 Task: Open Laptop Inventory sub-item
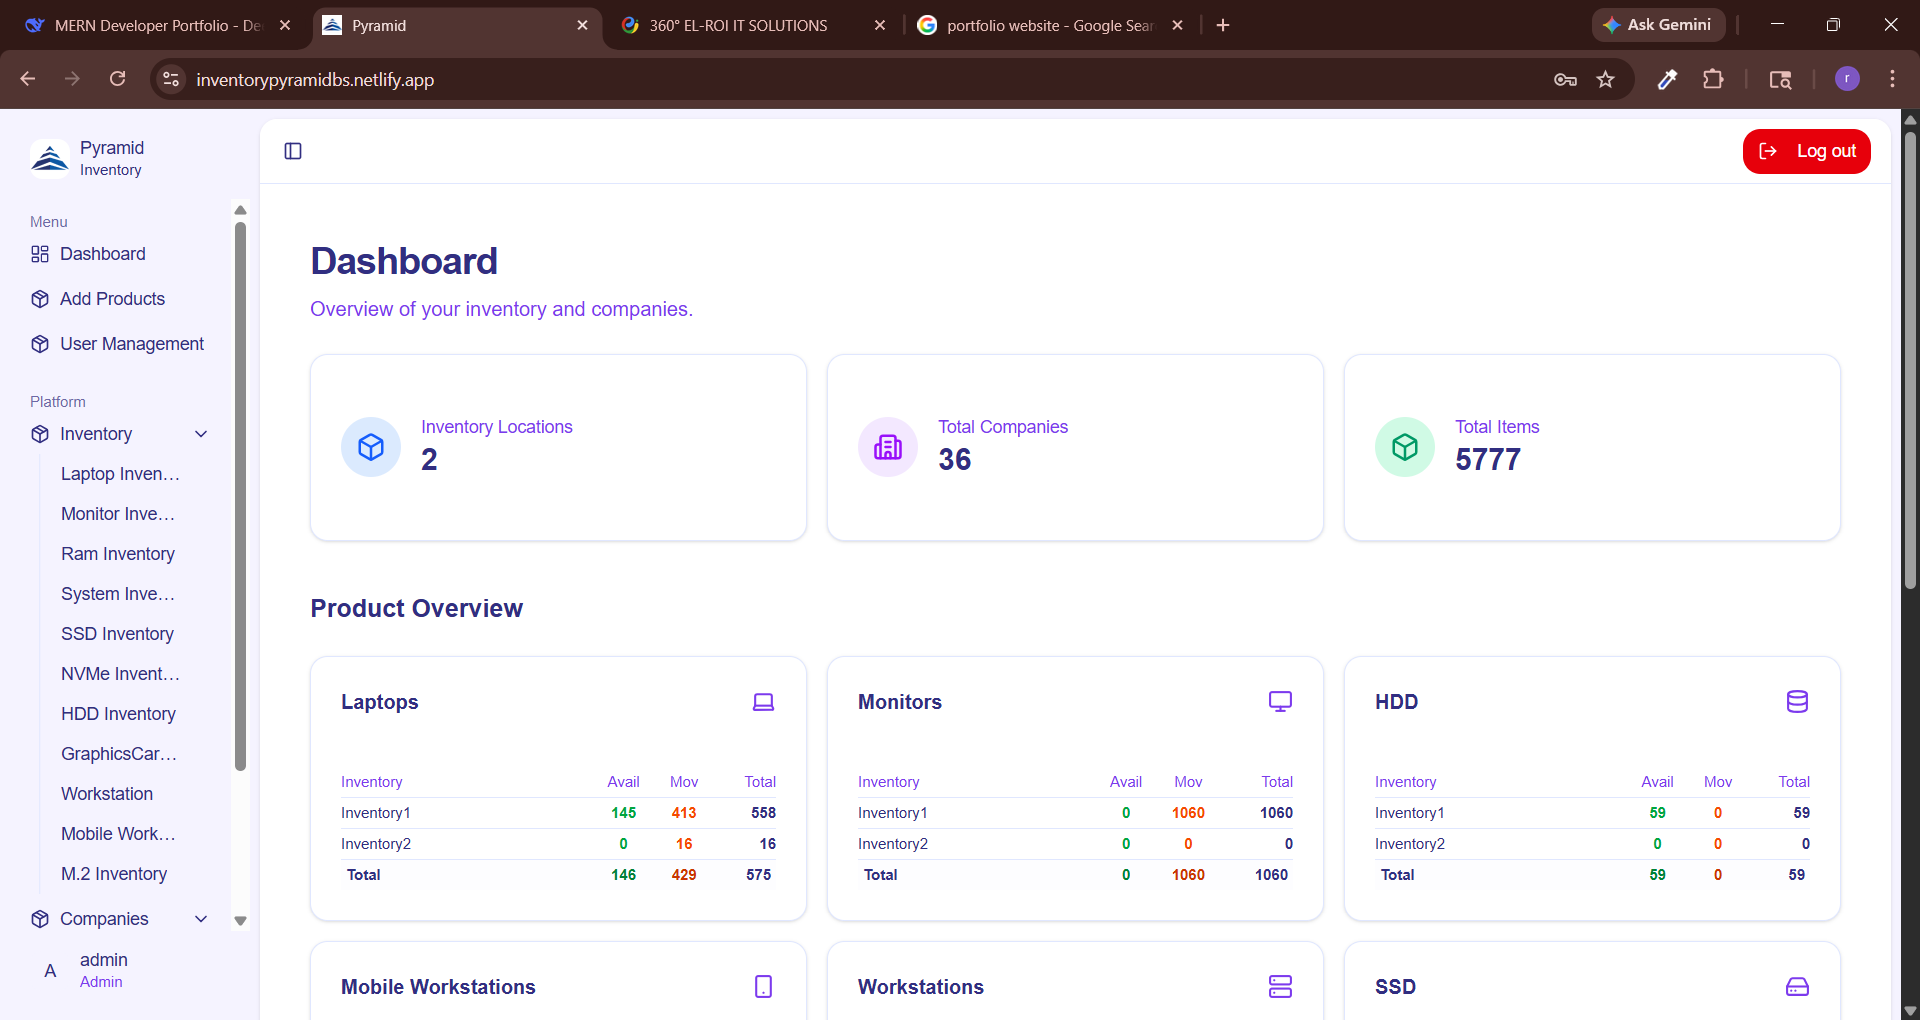tap(121, 474)
